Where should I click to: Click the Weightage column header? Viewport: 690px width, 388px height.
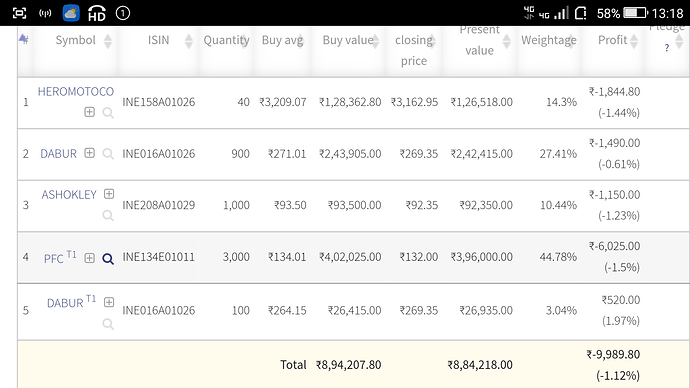coord(549,40)
